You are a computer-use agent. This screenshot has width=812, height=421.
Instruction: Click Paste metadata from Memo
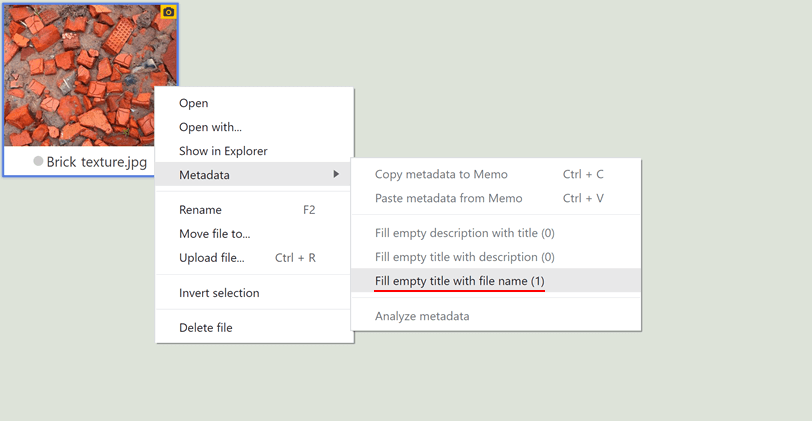click(x=496, y=198)
